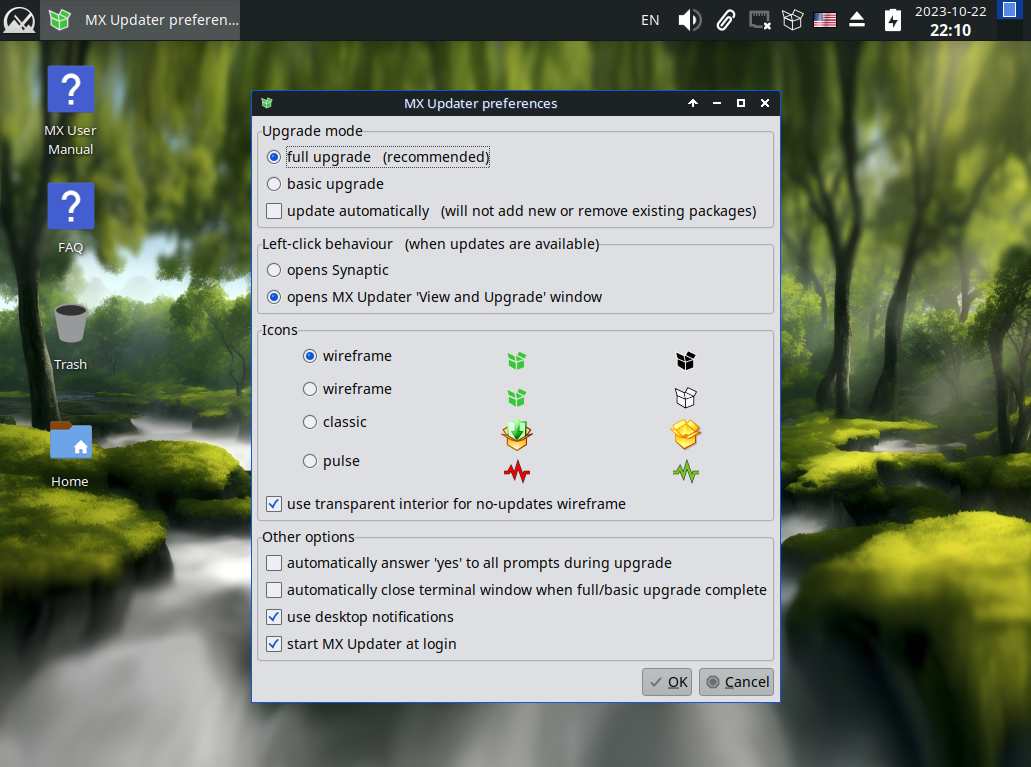Image resolution: width=1031 pixels, height=767 pixels.
Task: Open the Trash desktop icon
Action: (70, 337)
